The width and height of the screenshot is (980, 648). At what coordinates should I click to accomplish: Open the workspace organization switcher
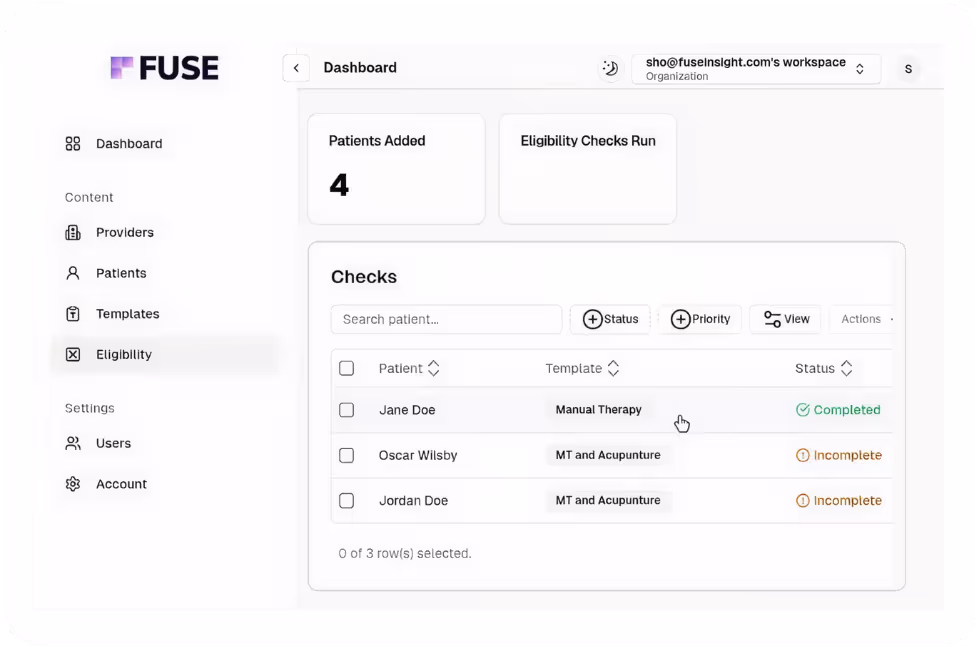coord(755,68)
